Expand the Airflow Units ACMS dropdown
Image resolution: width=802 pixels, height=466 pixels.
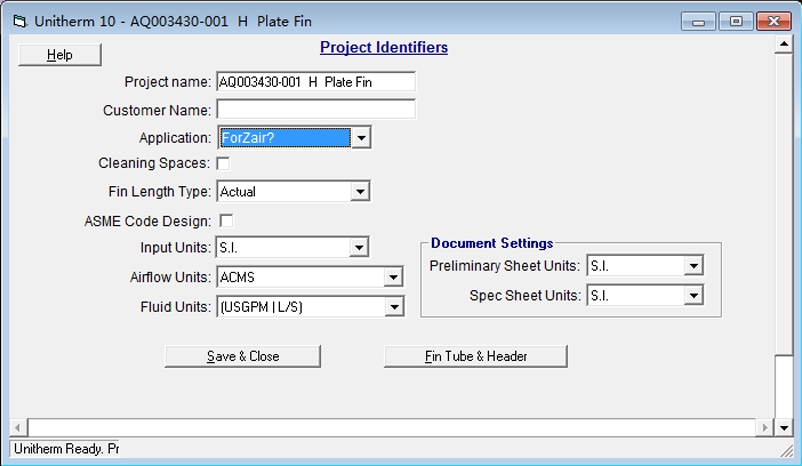[393, 277]
